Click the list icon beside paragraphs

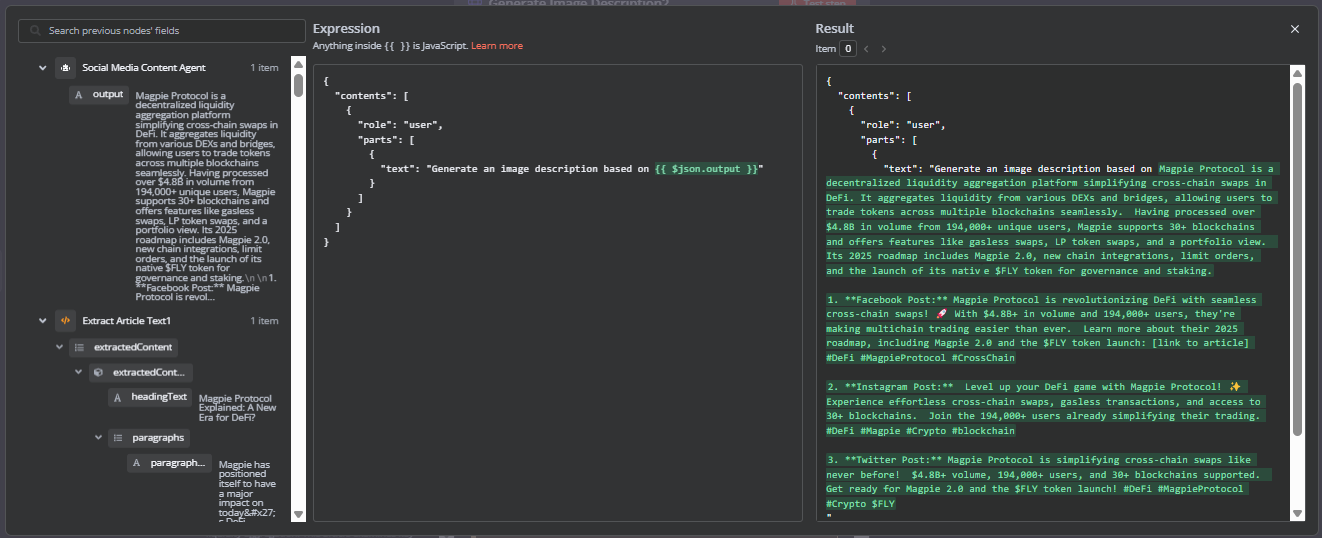(117, 438)
